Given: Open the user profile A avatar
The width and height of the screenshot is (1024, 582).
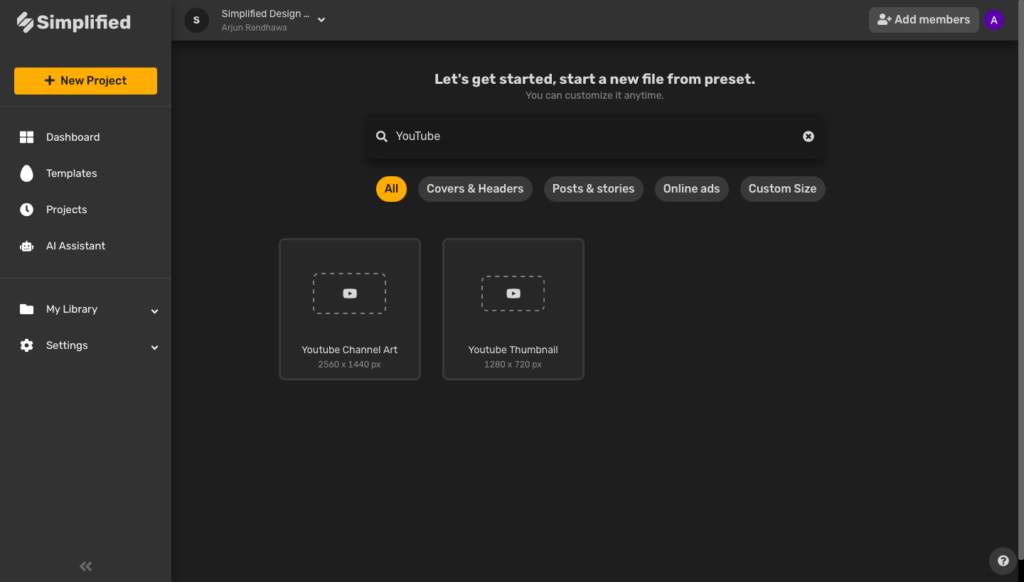Looking at the screenshot, I should coord(994,20).
